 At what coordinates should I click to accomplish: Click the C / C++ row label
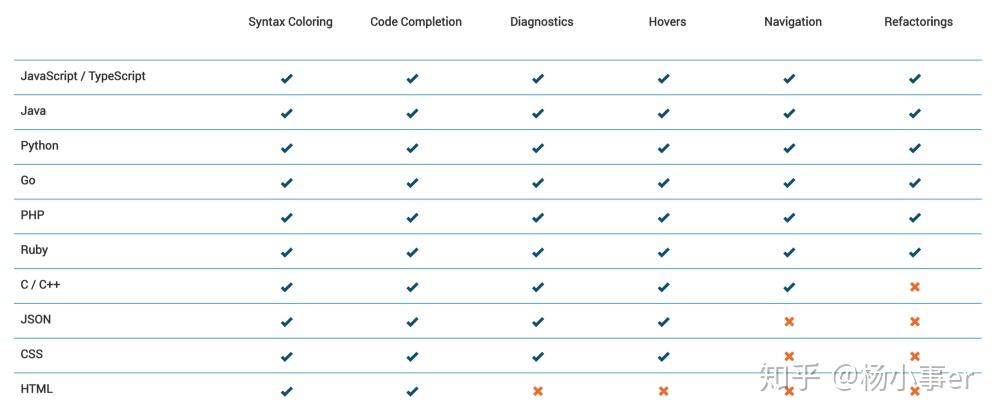click(40, 285)
